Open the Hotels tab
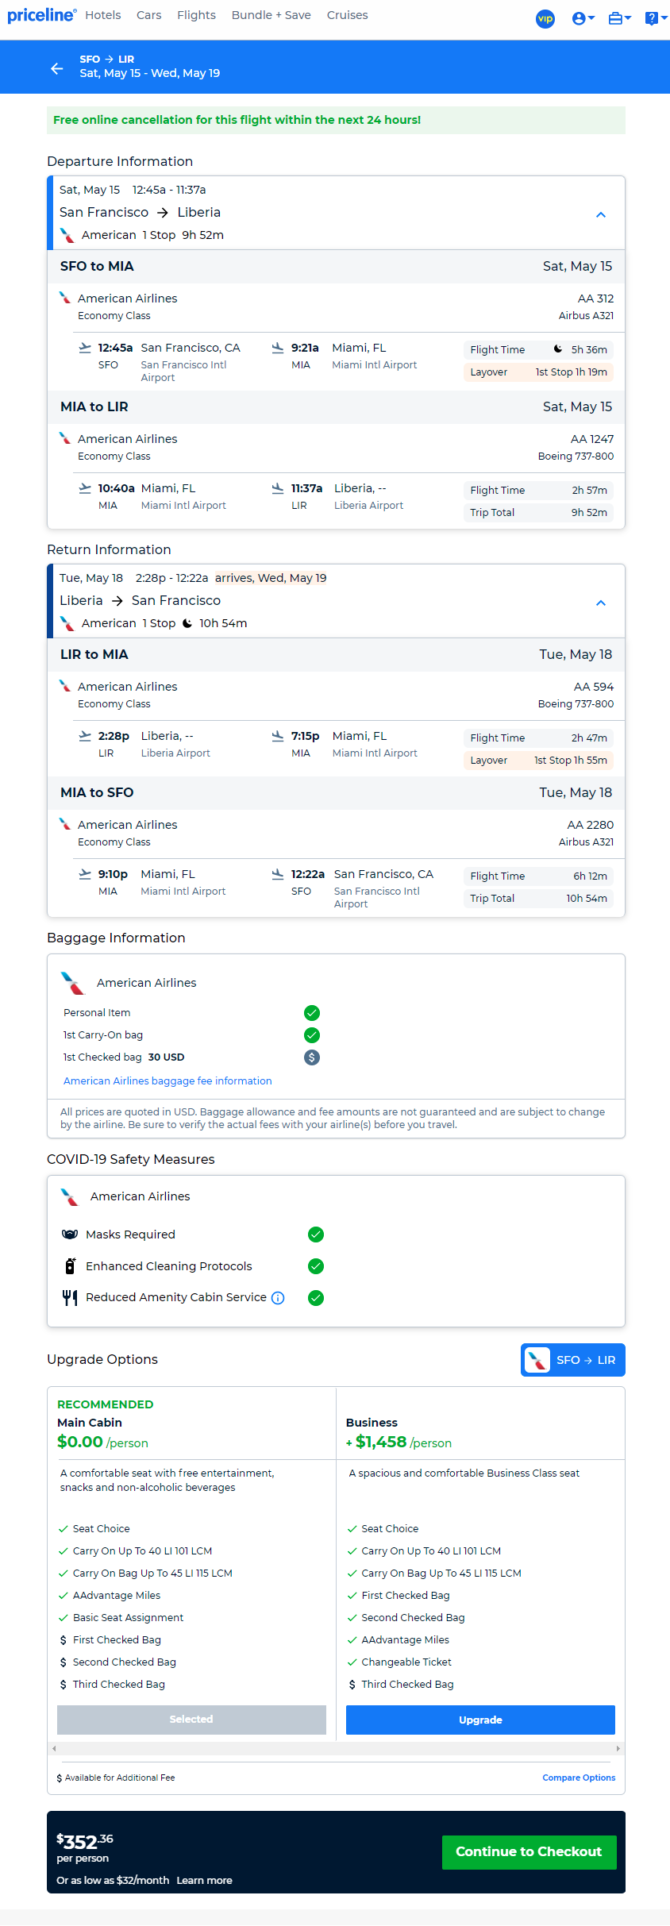This screenshot has height=1926, width=670. point(103,15)
